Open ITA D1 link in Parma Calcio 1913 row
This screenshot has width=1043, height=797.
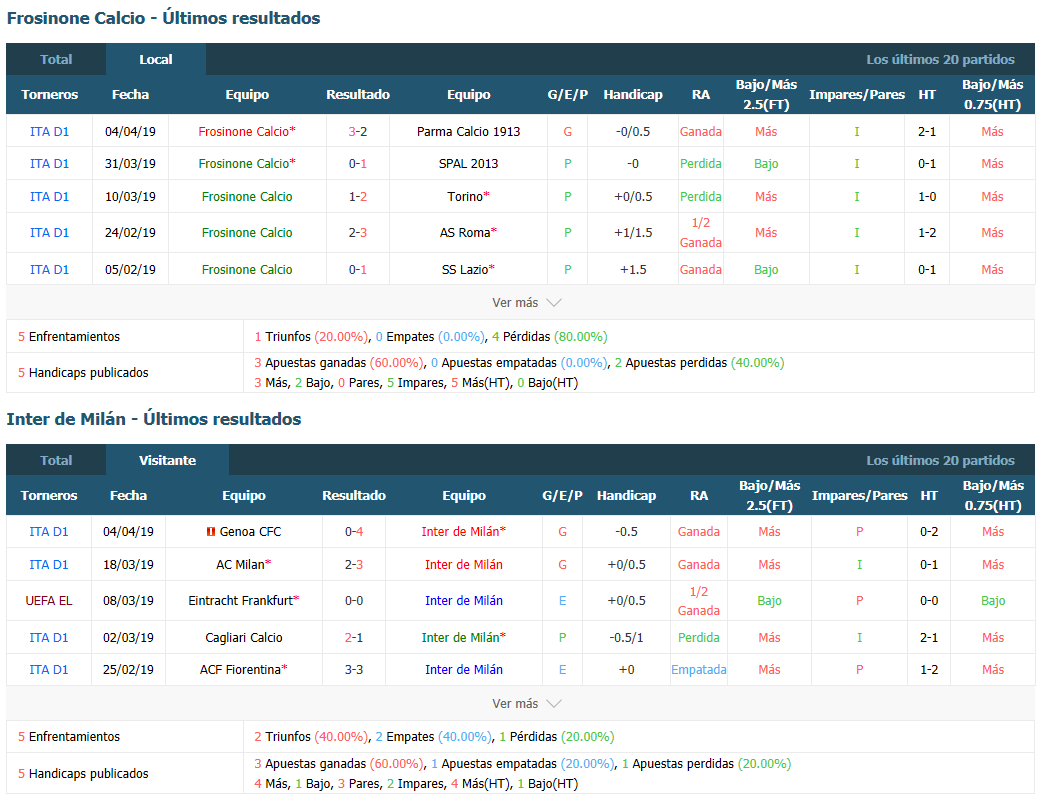tap(49, 132)
